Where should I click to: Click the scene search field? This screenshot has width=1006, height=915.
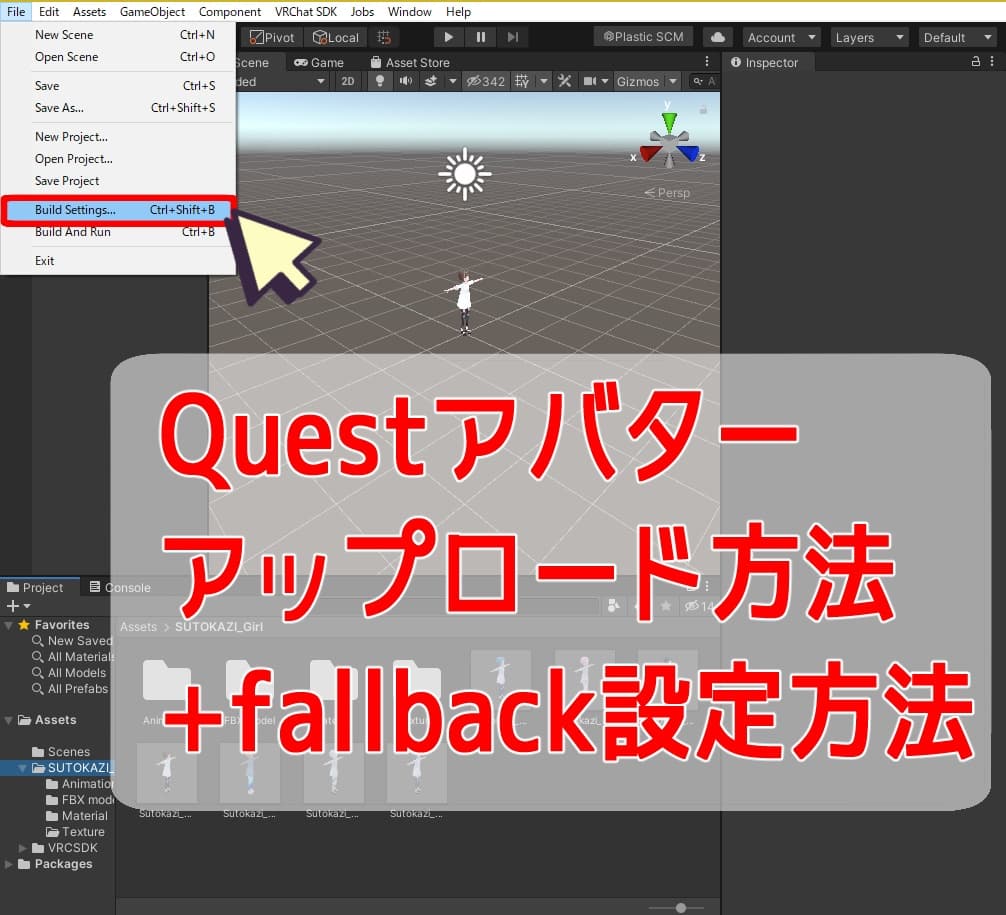click(704, 81)
